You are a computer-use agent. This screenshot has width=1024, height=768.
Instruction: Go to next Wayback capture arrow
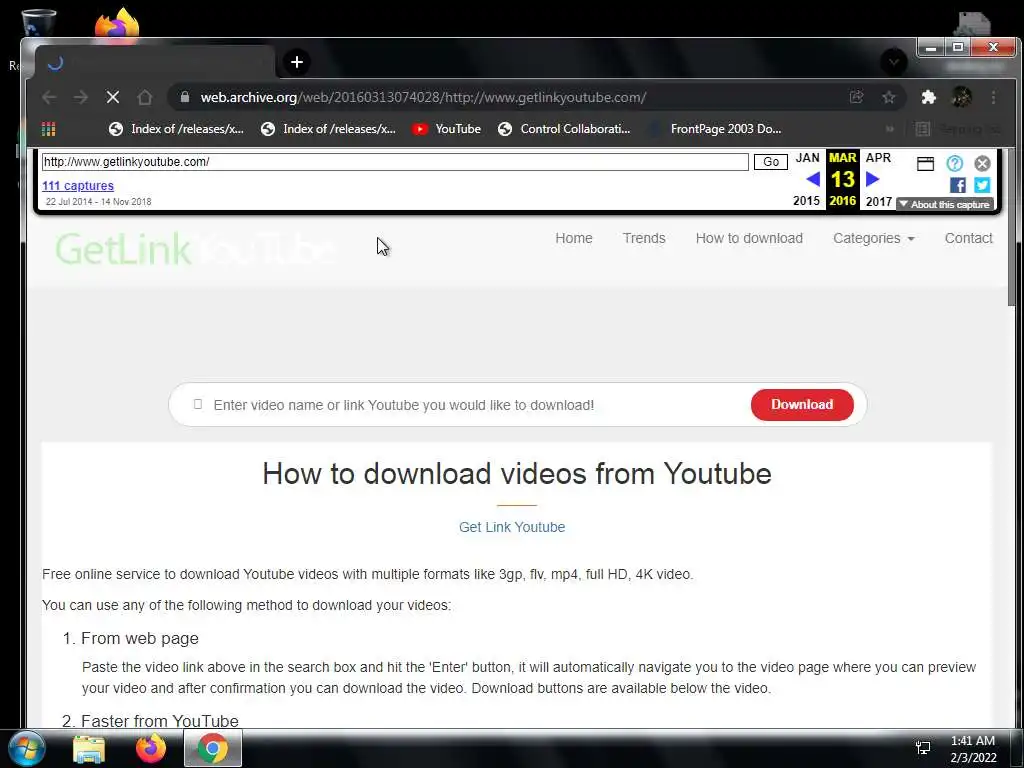[872, 179]
